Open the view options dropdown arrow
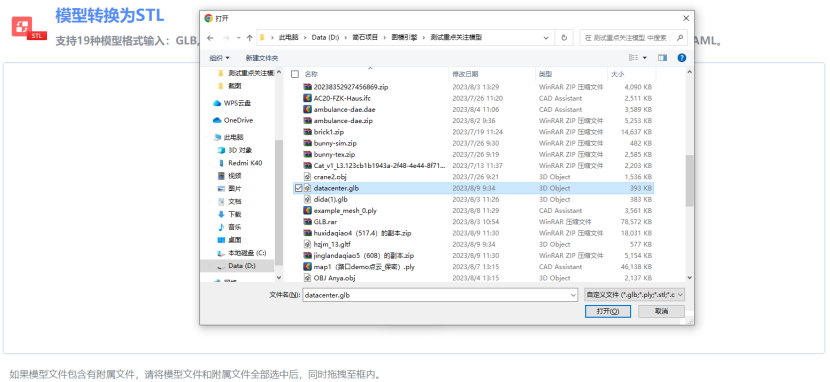The width and height of the screenshot is (830, 382). click(x=644, y=58)
